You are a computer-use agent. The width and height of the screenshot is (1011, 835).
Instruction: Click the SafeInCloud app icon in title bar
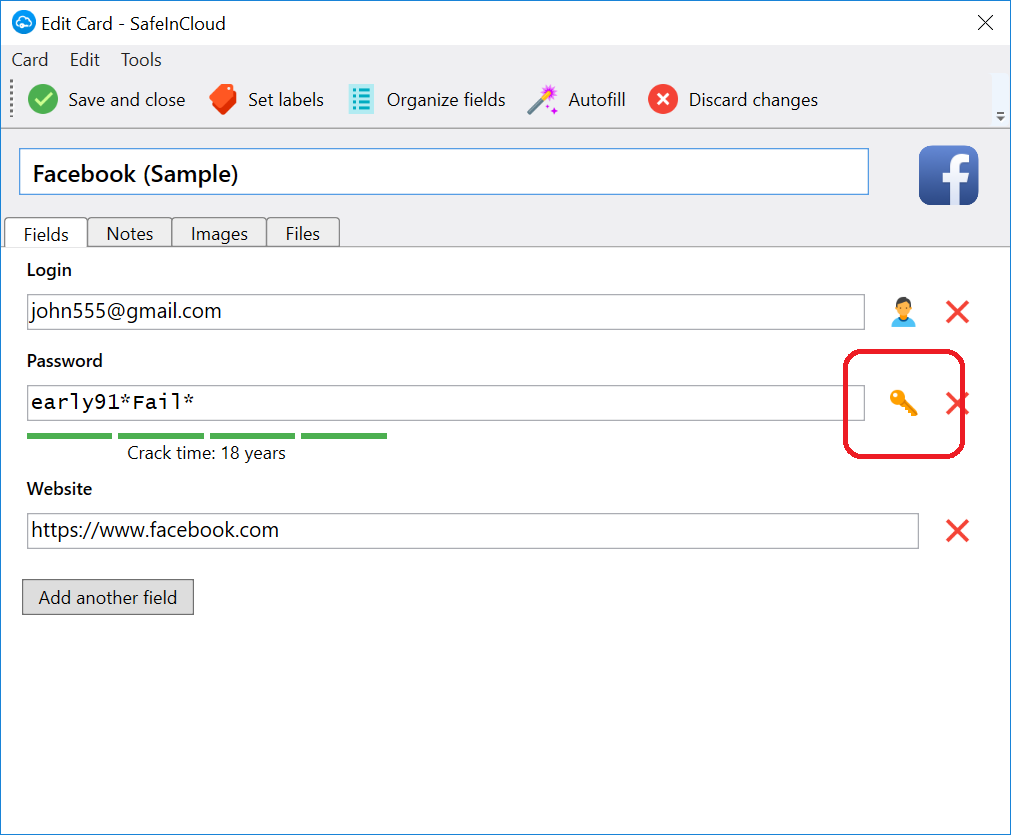point(24,23)
